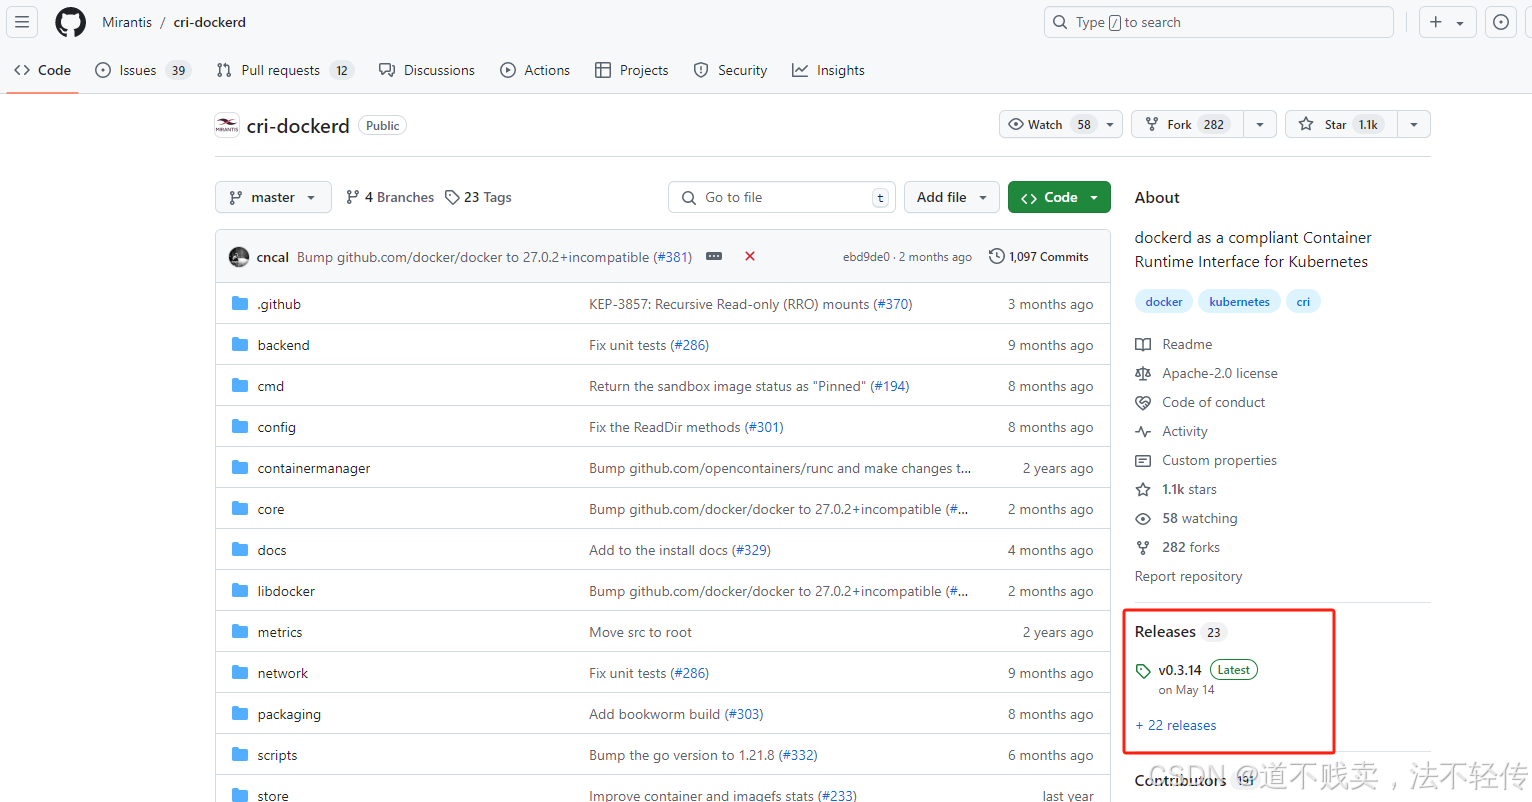Click the cri topic tag
Viewport: 1532px width, 802px height.
[x=1303, y=302]
